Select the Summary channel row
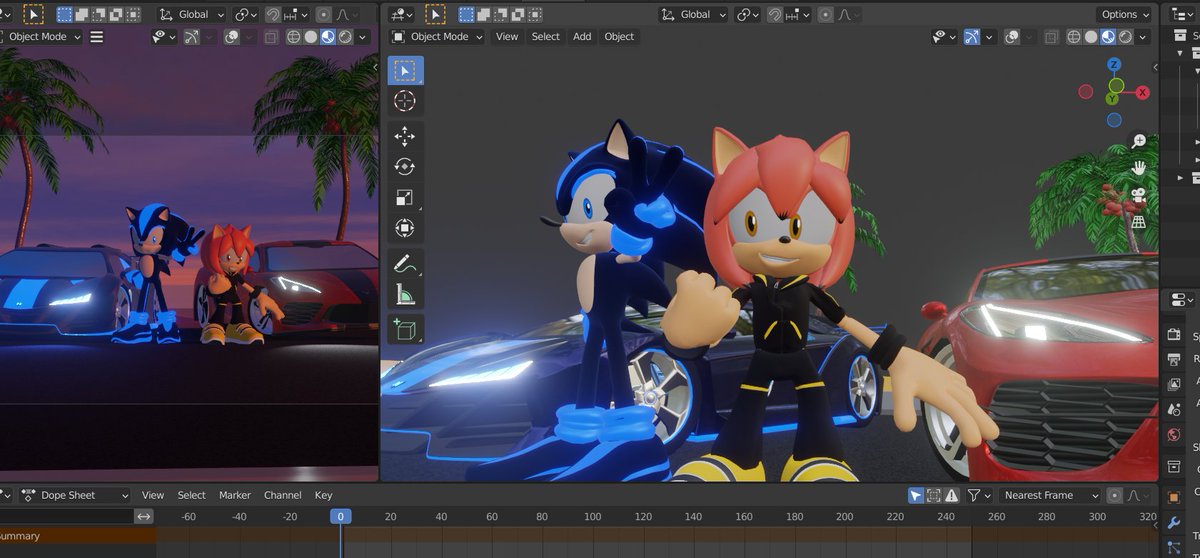Screen dimensions: 1200x558 click(x=78, y=536)
